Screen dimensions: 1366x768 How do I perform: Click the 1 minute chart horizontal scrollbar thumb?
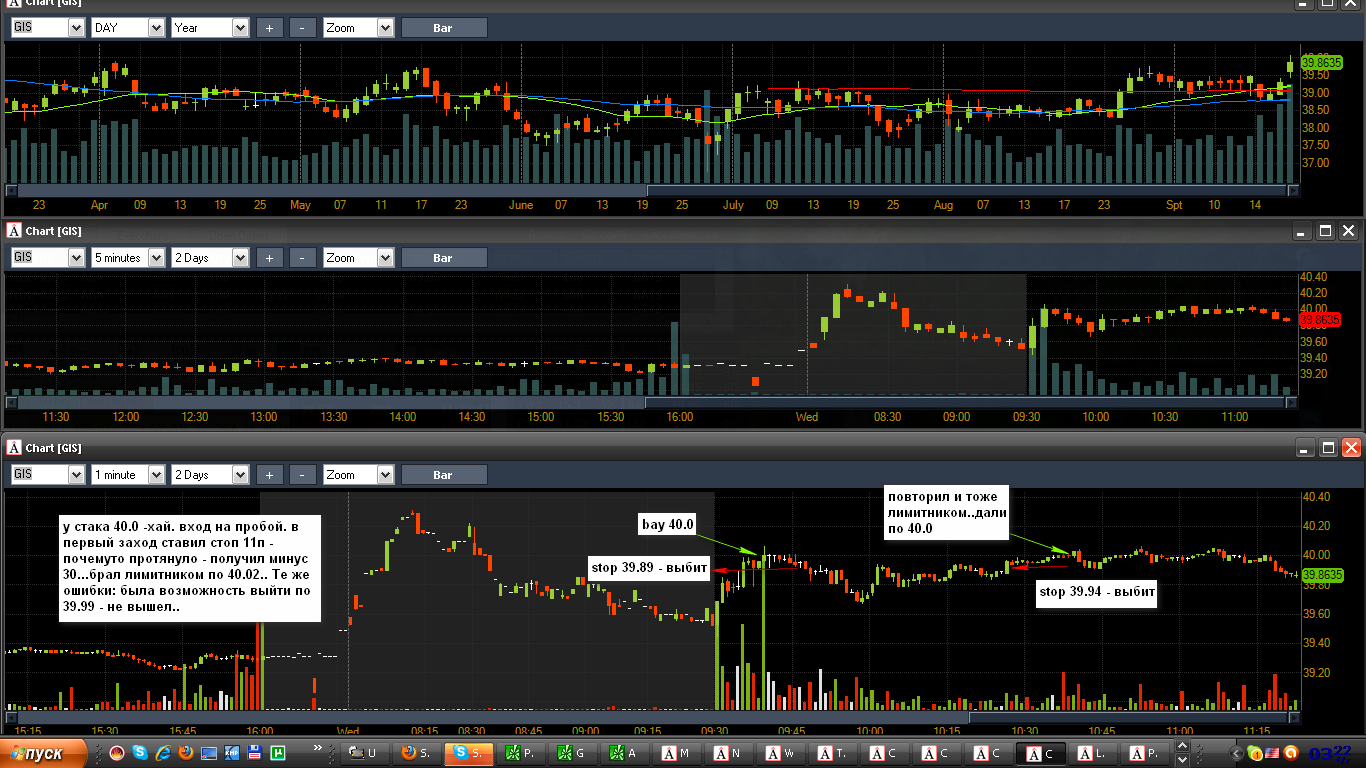1129,717
